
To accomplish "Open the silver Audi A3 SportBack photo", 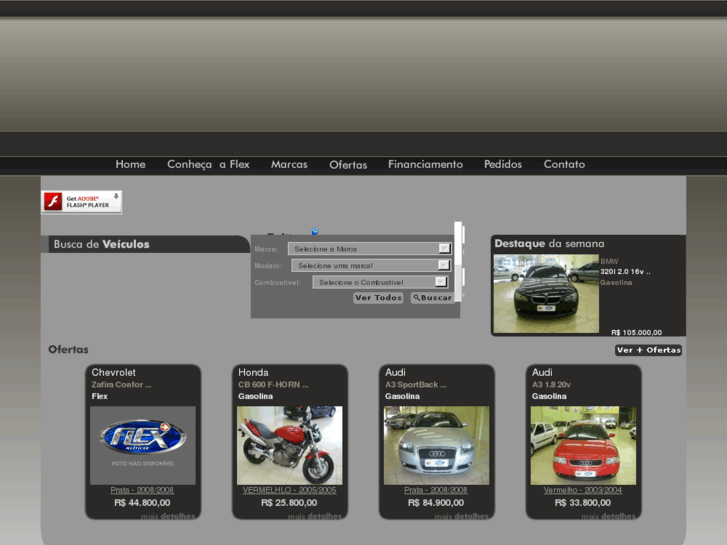I will coord(436,445).
